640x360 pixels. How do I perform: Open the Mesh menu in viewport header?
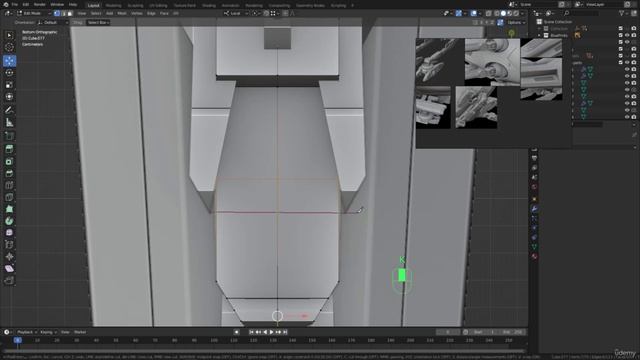click(x=122, y=13)
